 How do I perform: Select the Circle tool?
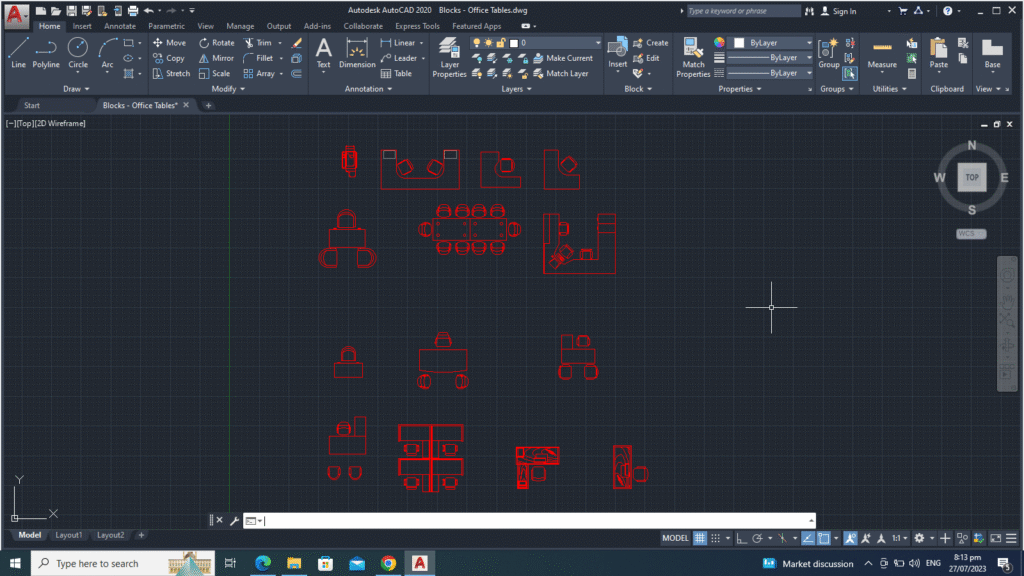click(78, 53)
